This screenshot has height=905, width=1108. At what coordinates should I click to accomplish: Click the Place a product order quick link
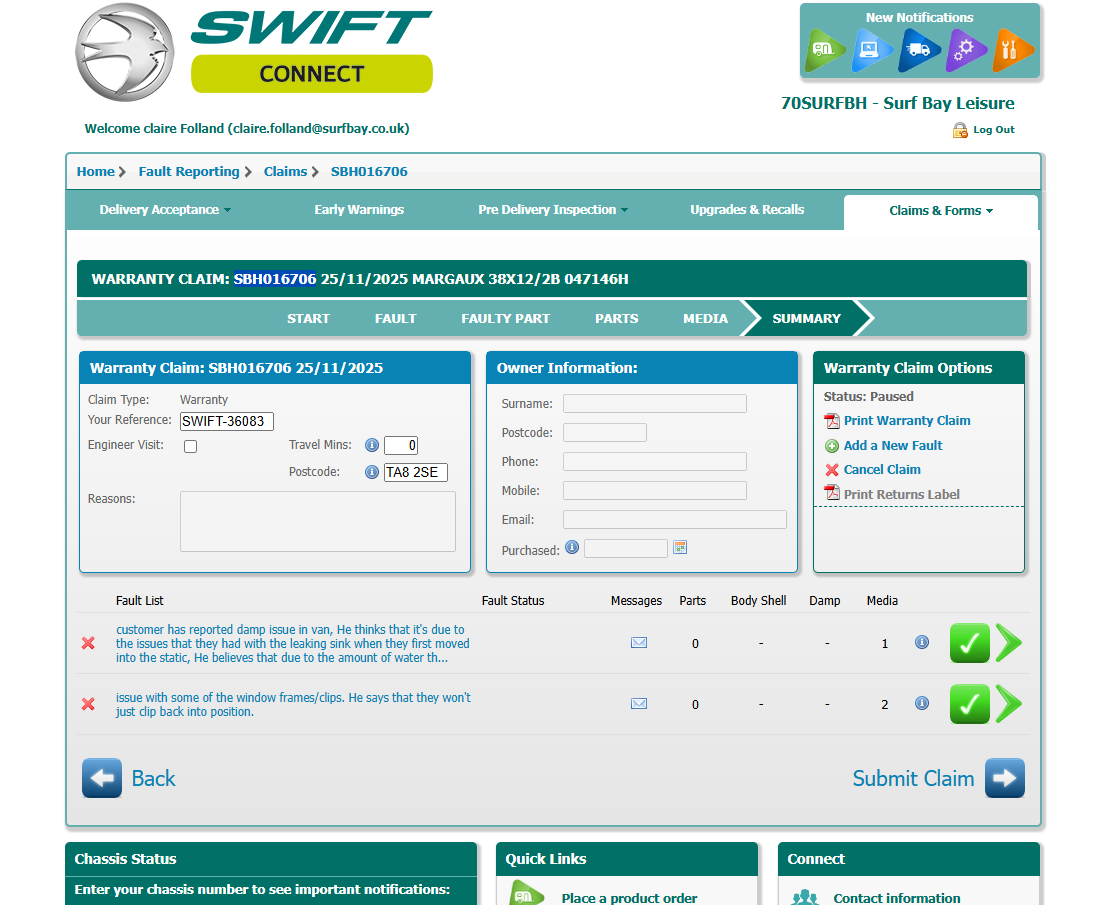tap(629, 898)
